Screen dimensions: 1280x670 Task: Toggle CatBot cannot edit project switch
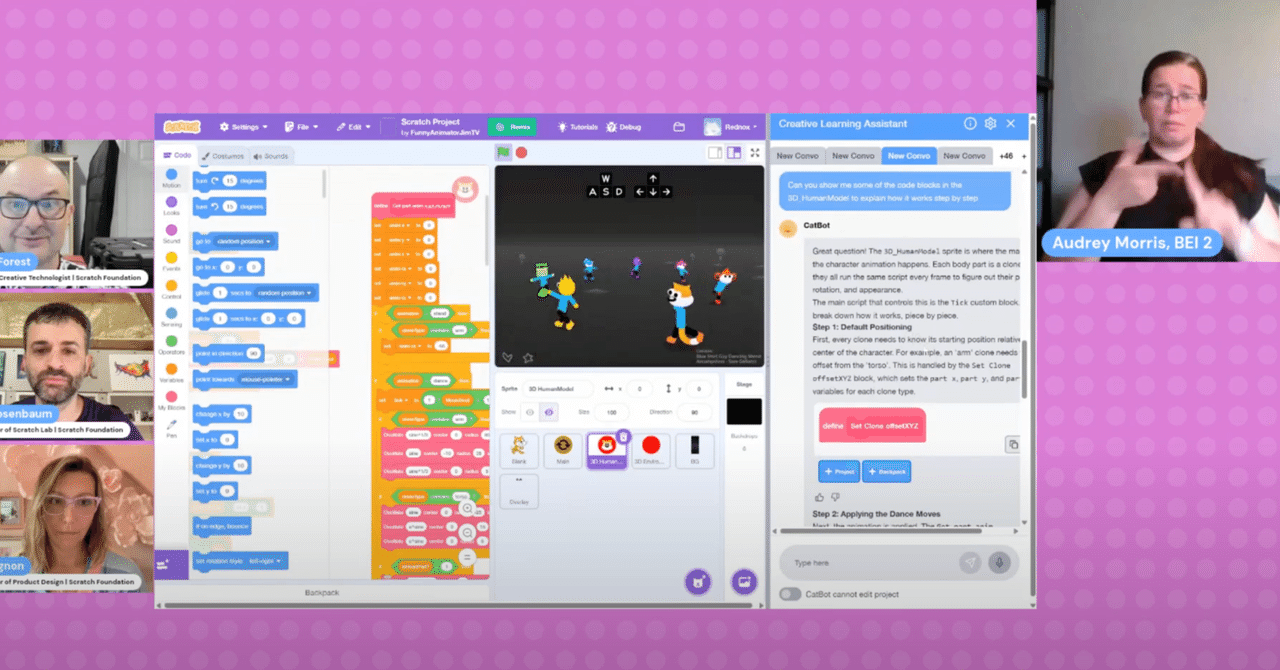[x=790, y=594]
